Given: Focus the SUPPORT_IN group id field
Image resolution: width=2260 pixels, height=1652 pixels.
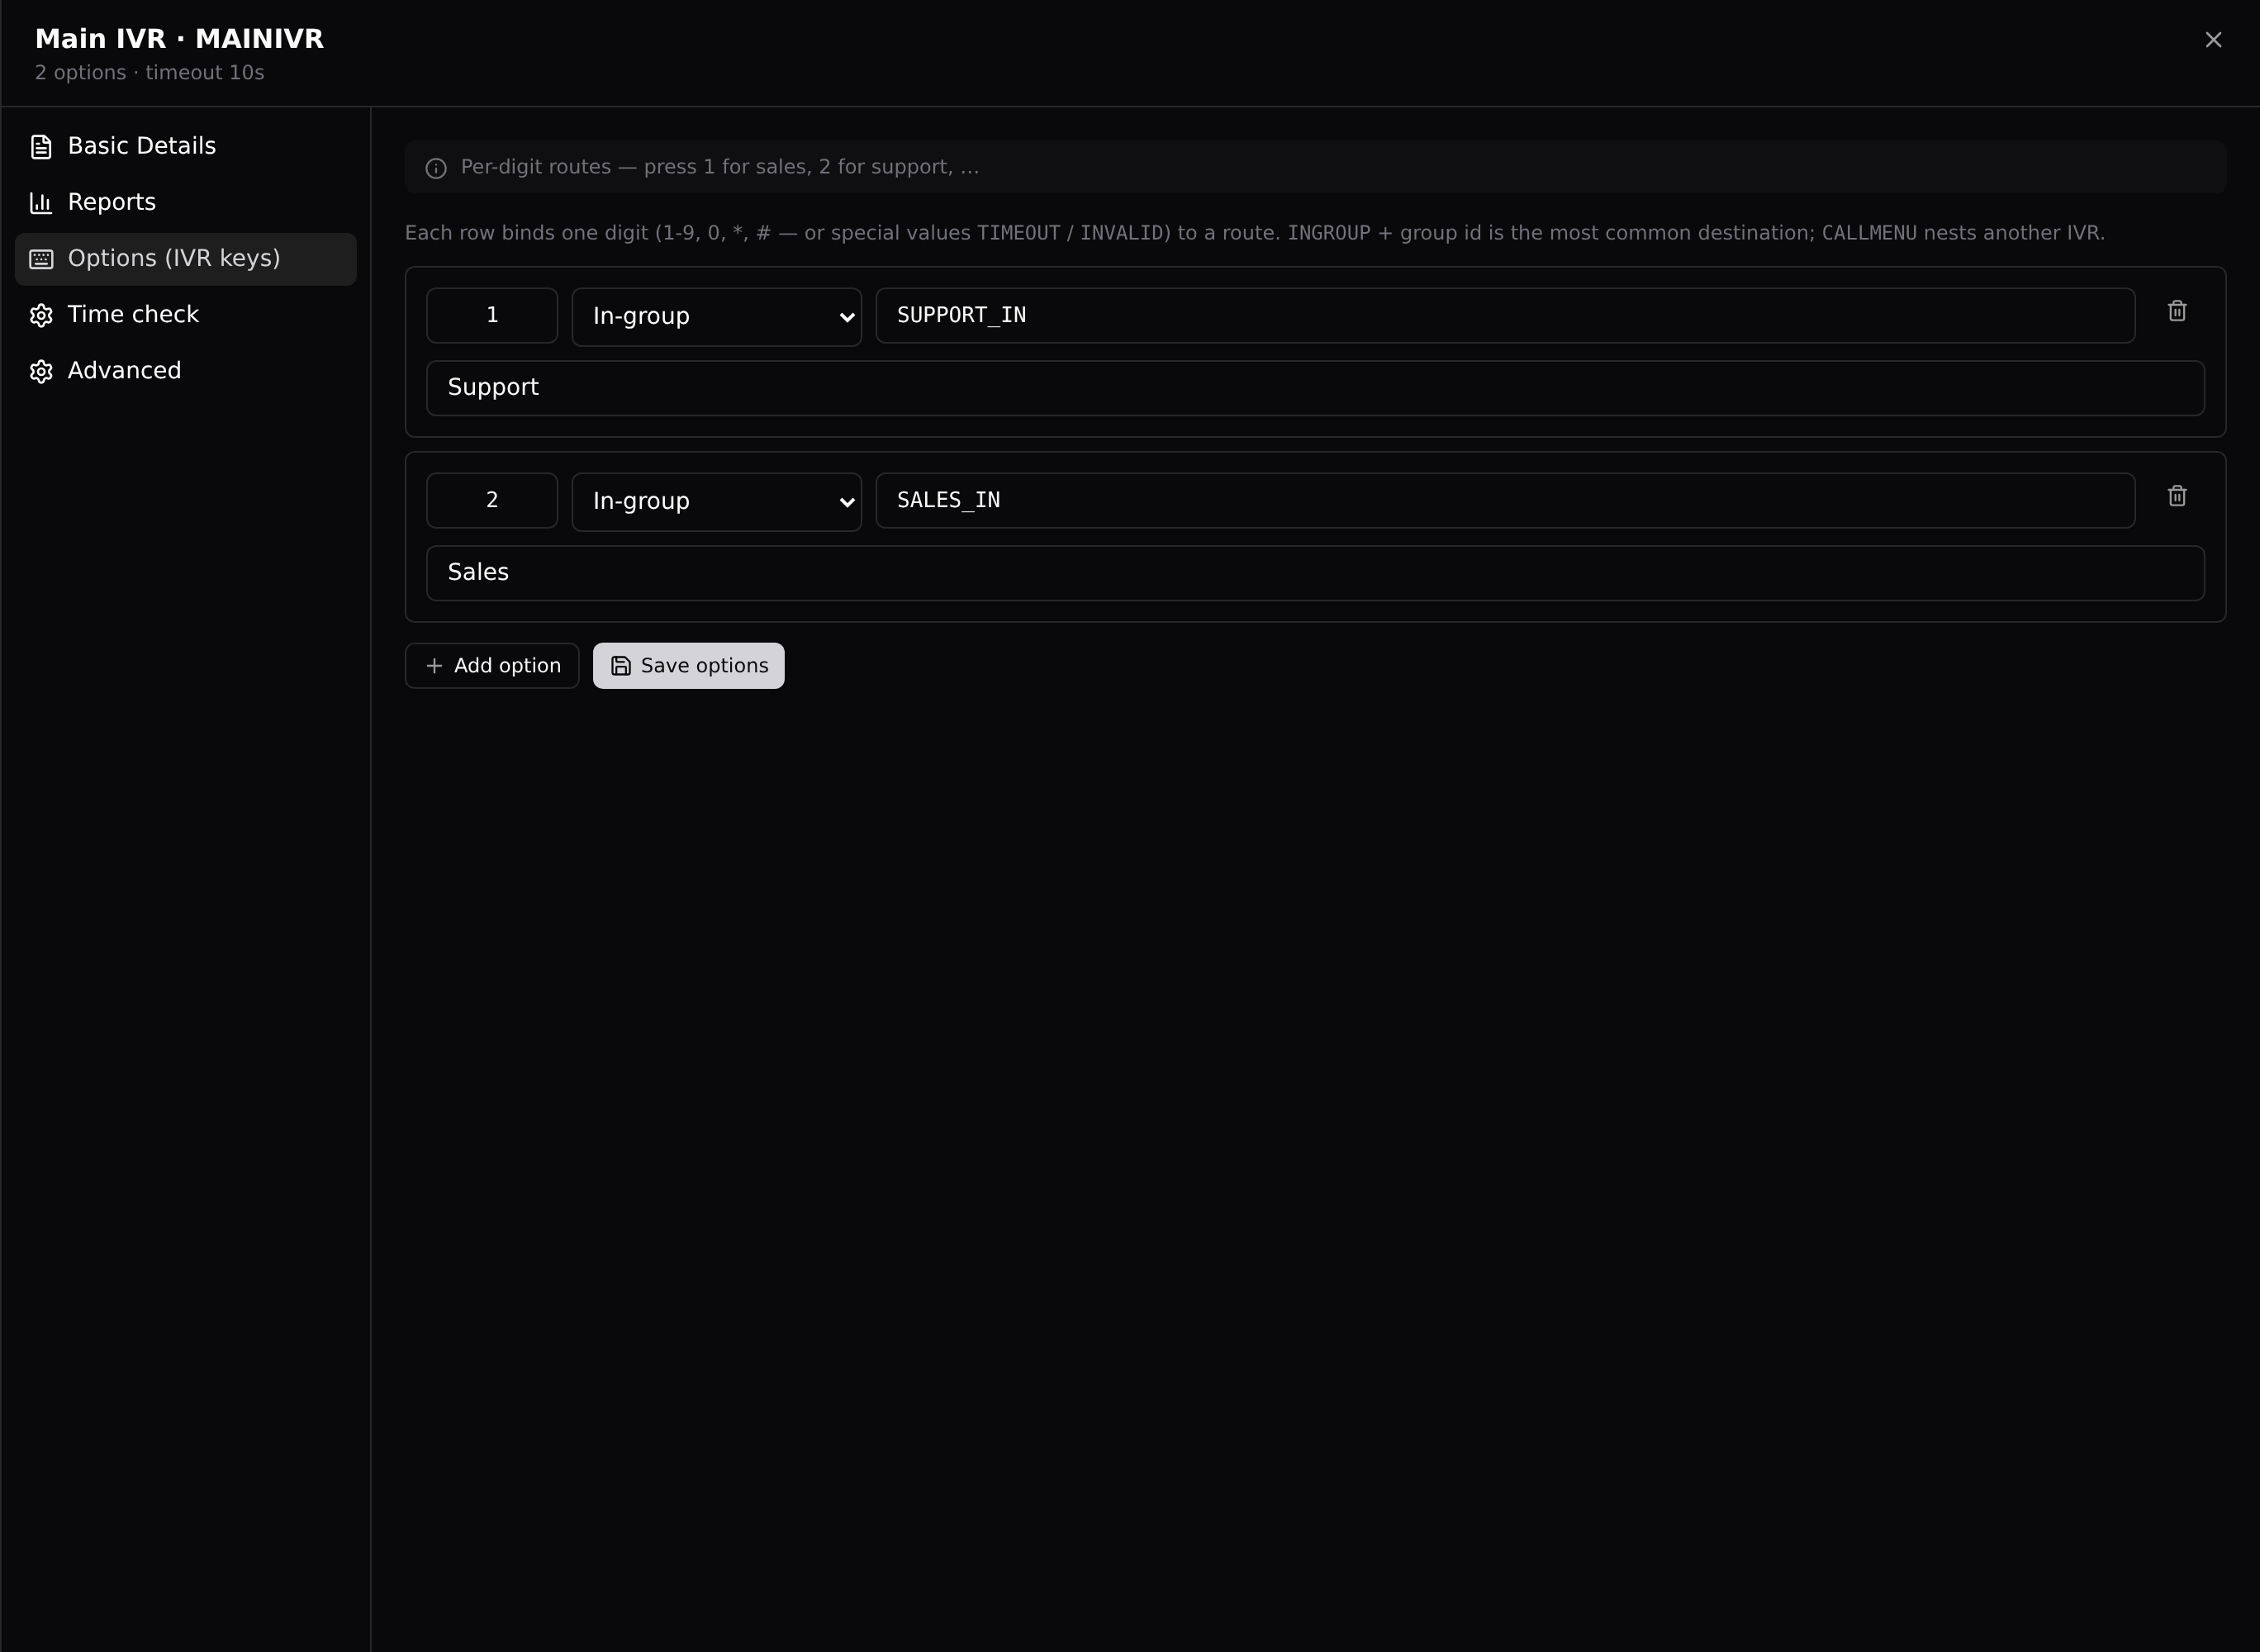Looking at the screenshot, I should [1505, 316].
